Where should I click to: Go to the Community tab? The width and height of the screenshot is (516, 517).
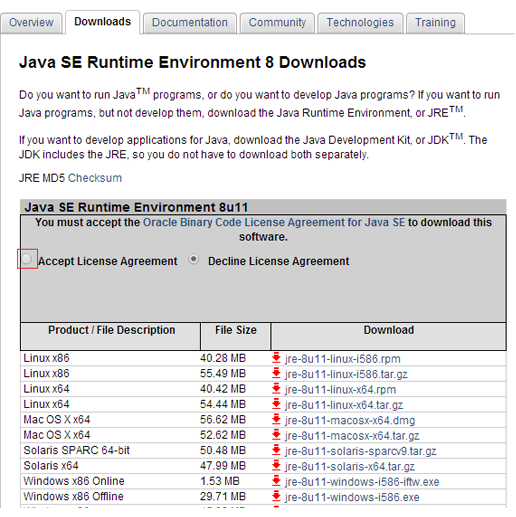coord(277,23)
